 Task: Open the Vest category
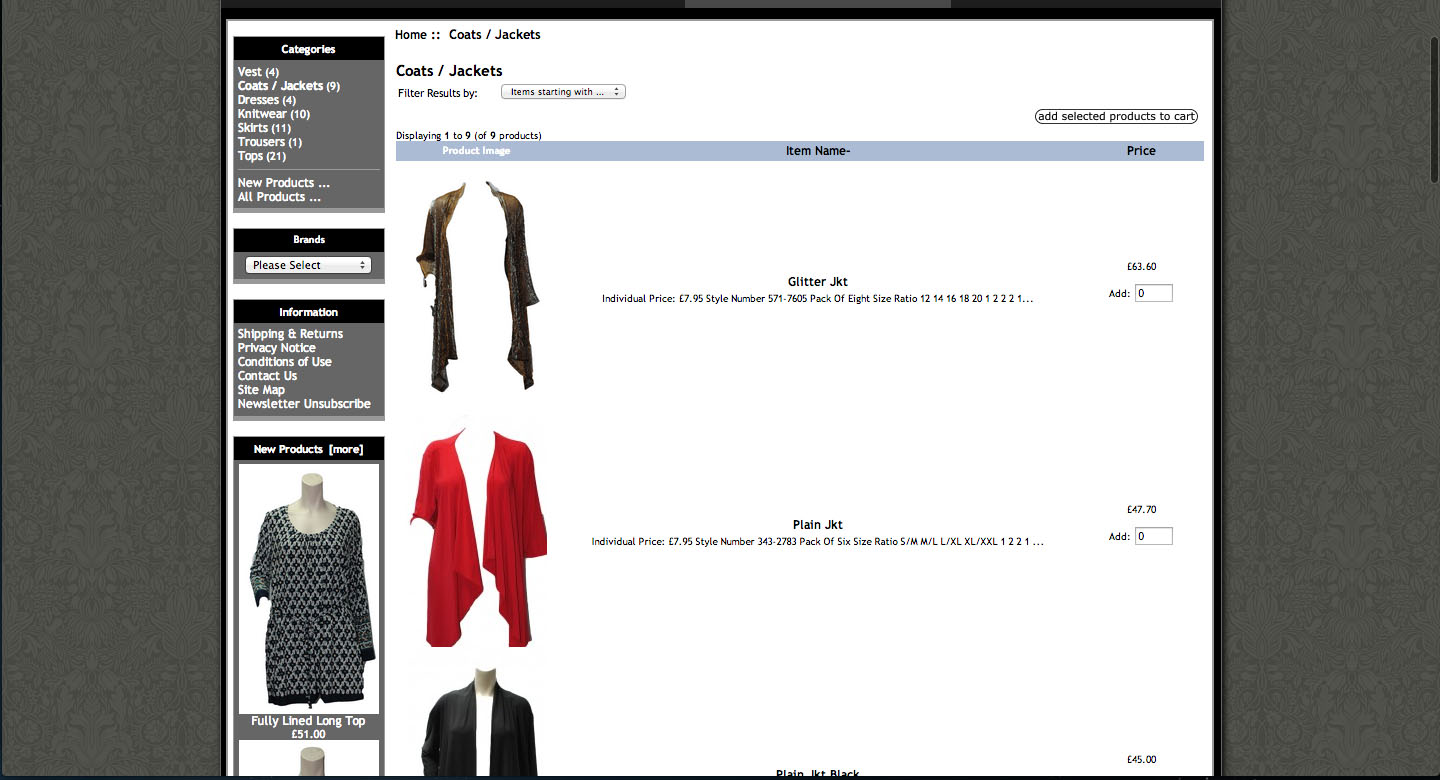pos(258,72)
